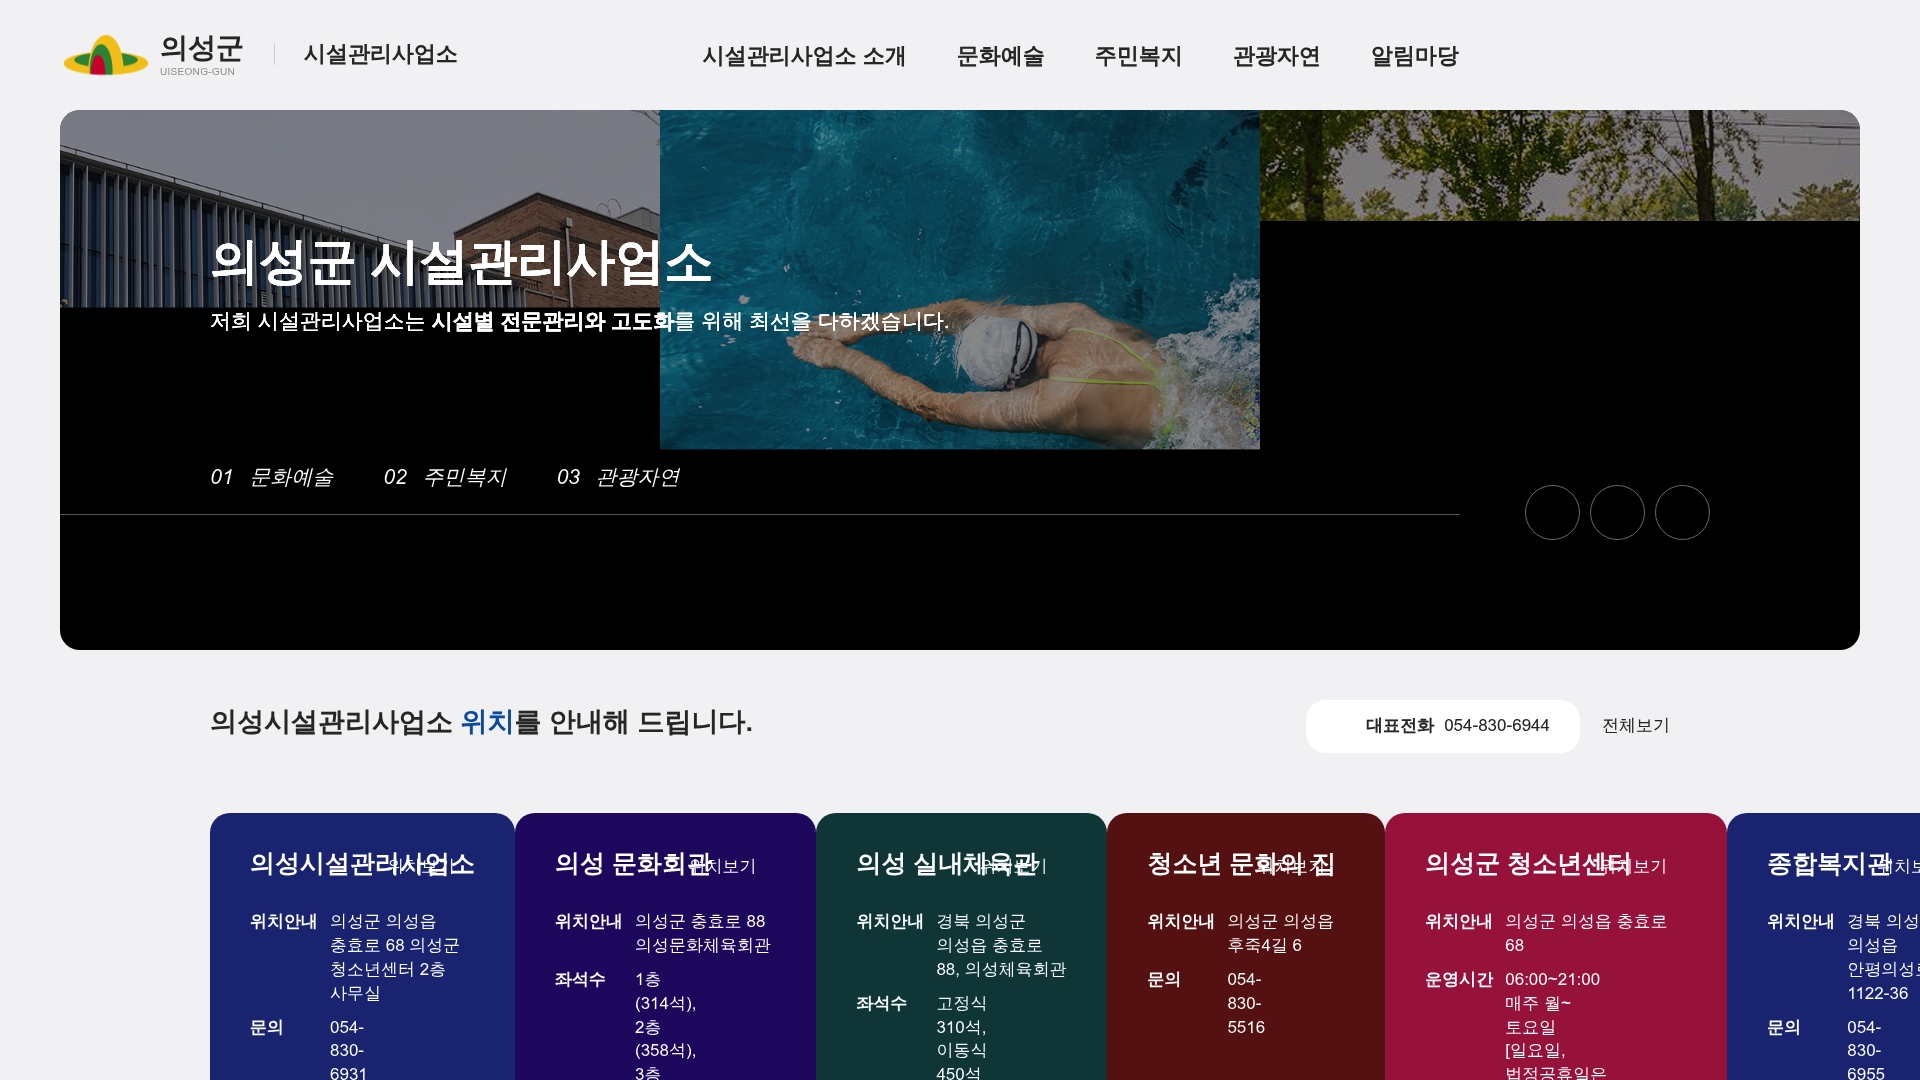This screenshot has width=1920, height=1080.
Task: Click the rightmost circular slider control button
Action: tap(1682, 512)
